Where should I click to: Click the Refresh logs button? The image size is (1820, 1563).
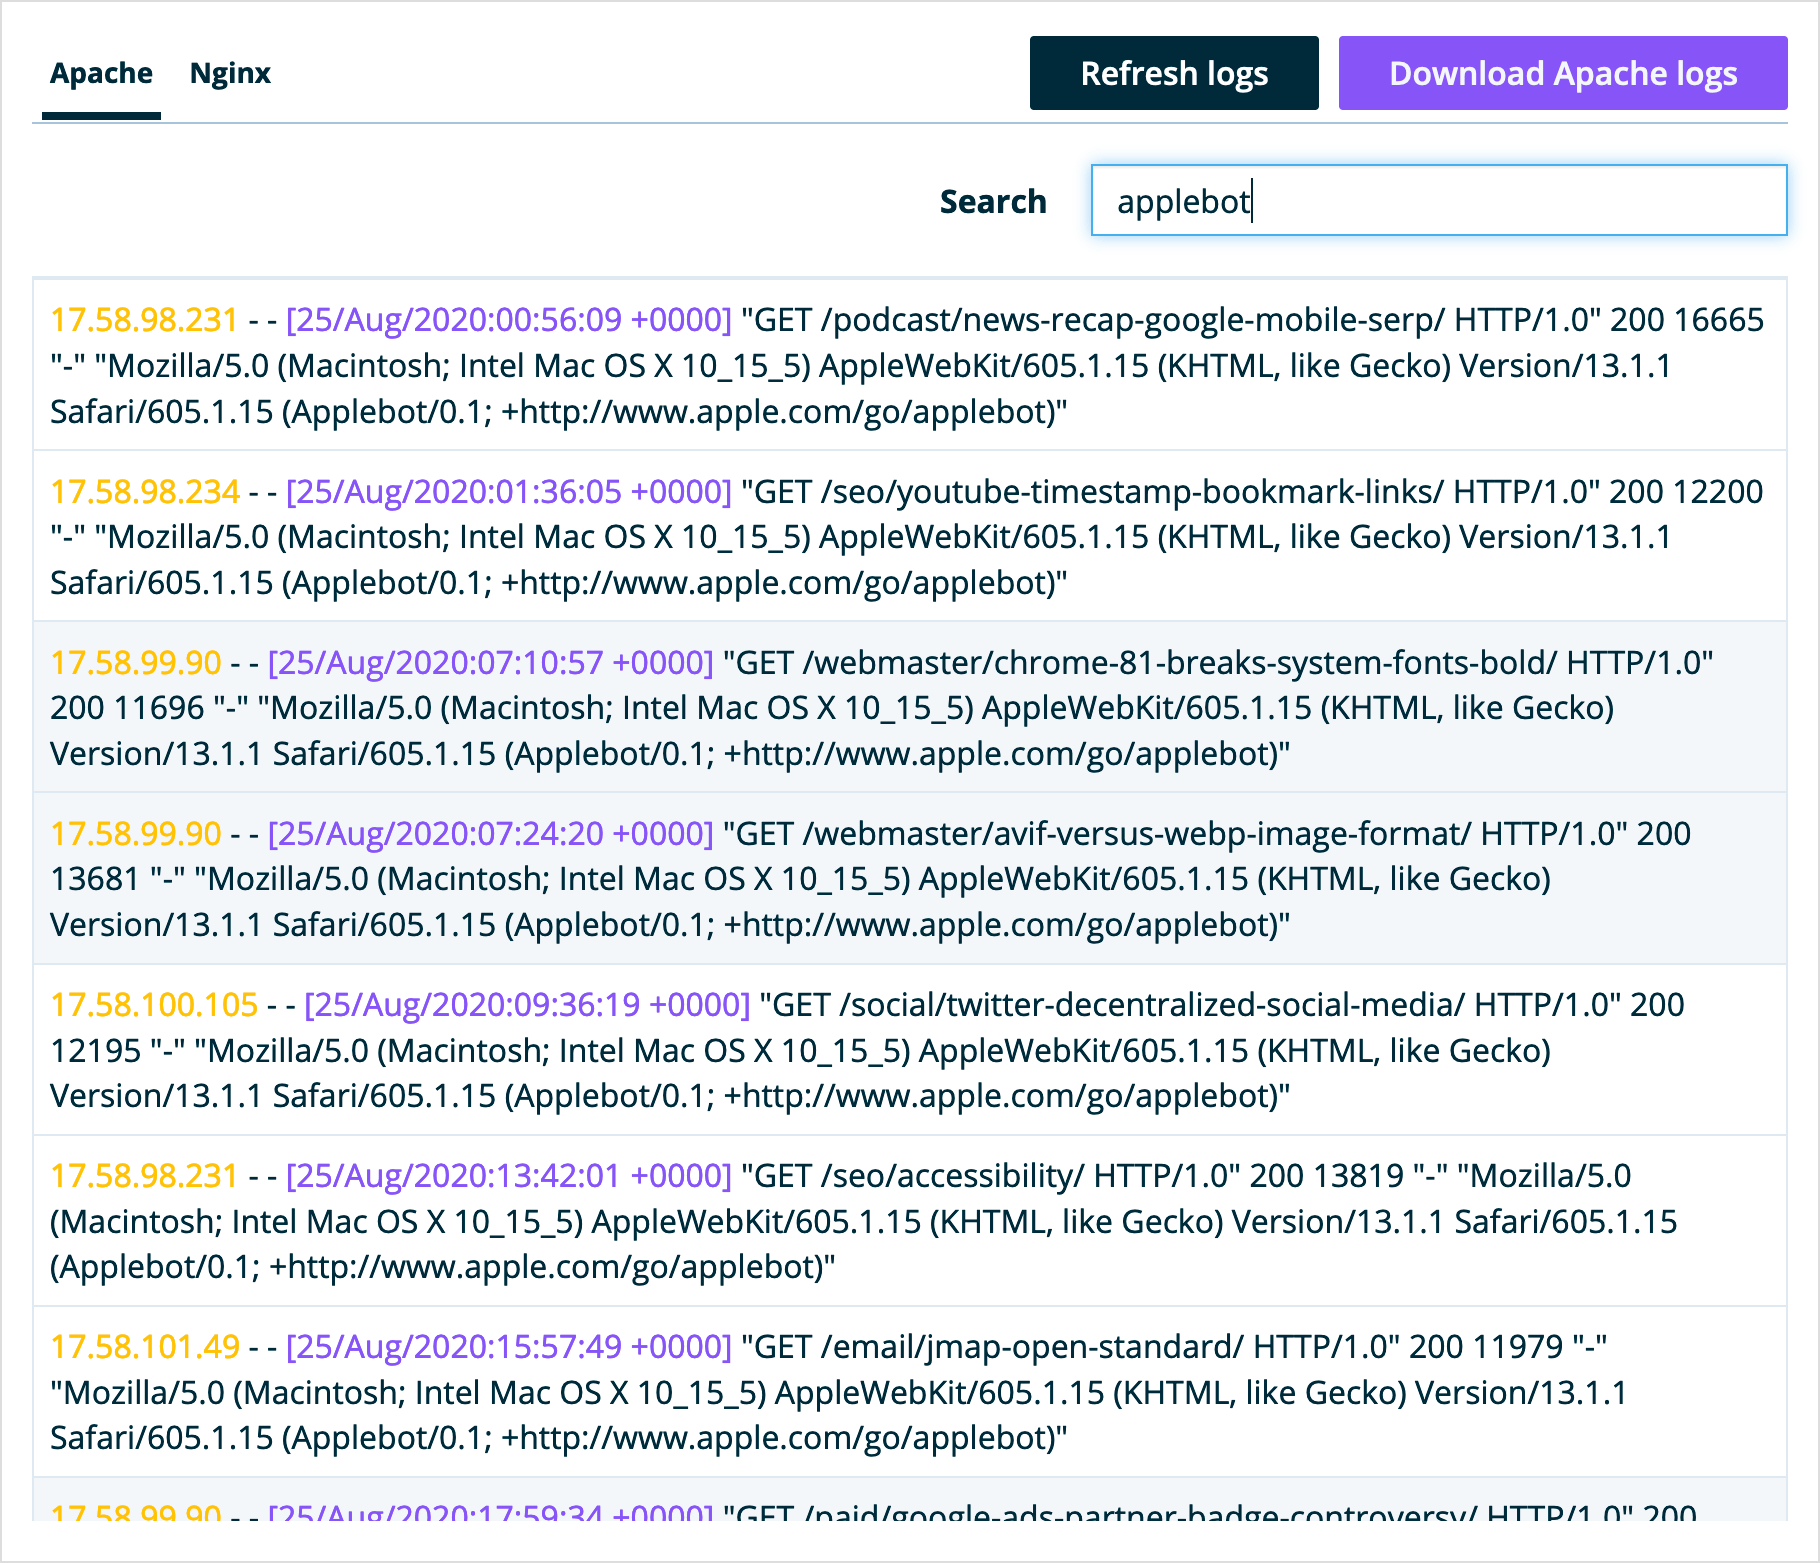[x=1174, y=73]
